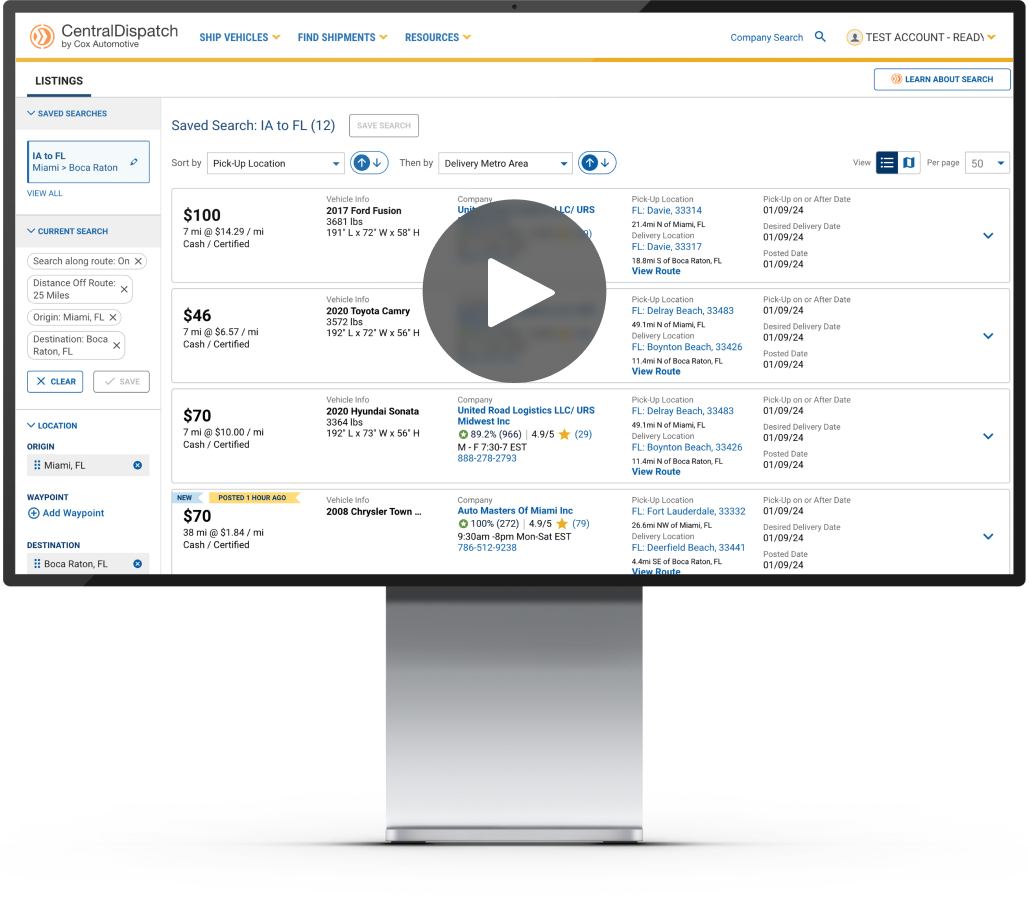Open the FL: Fort Lauderdale, 33332 link
Viewport: 1029px width, 897px height.
(x=688, y=511)
